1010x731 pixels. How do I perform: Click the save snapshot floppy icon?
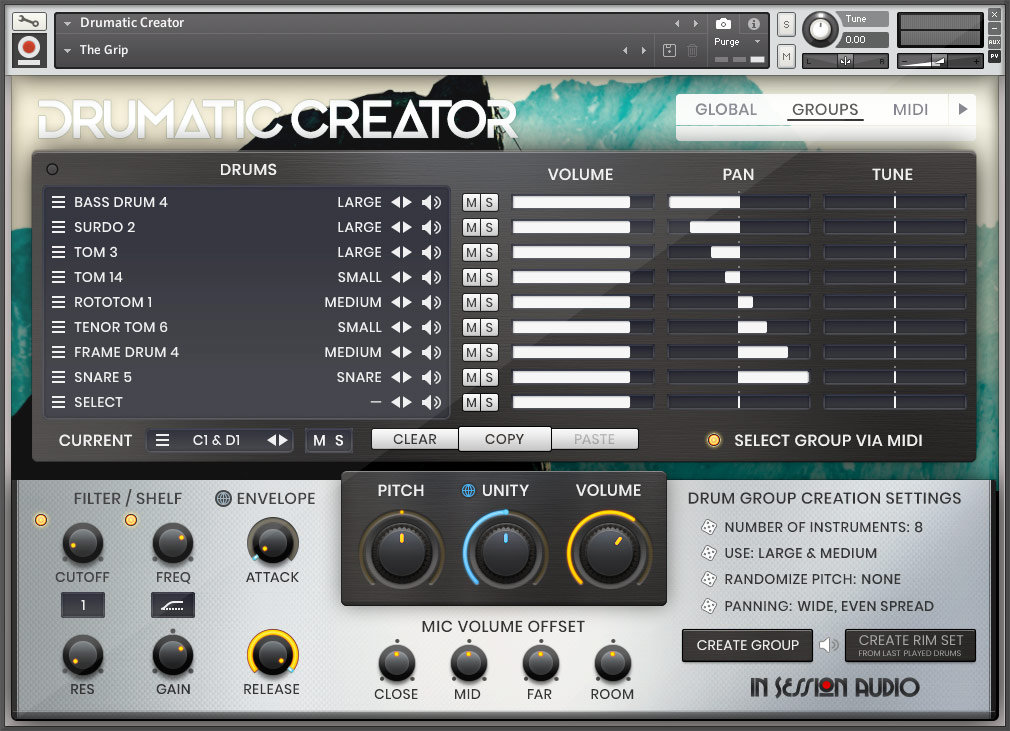(x=668, y=49)
